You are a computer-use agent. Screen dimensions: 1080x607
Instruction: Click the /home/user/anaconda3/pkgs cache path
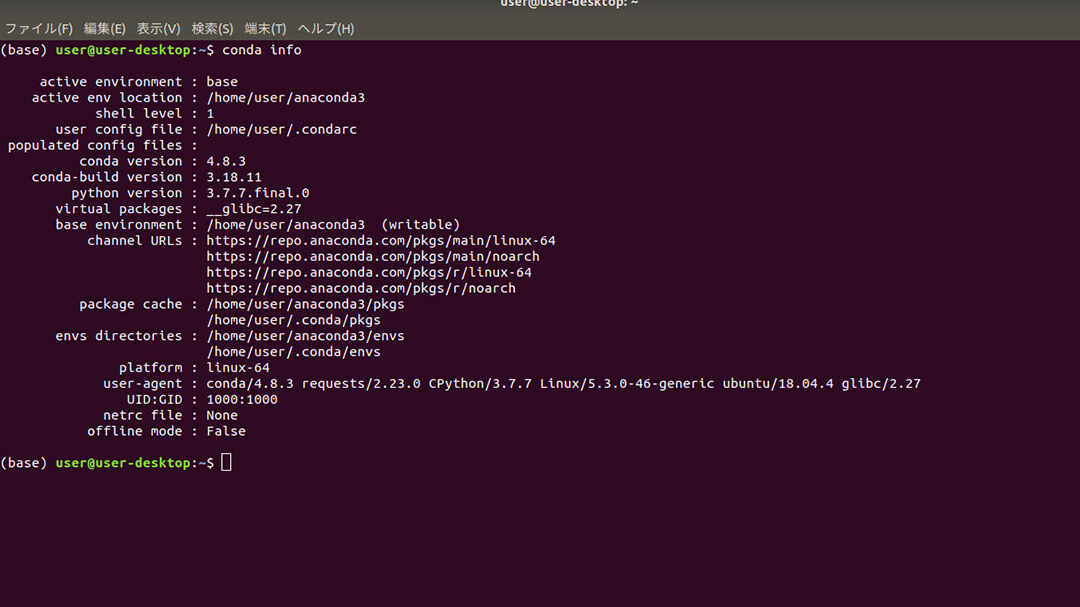305,304
